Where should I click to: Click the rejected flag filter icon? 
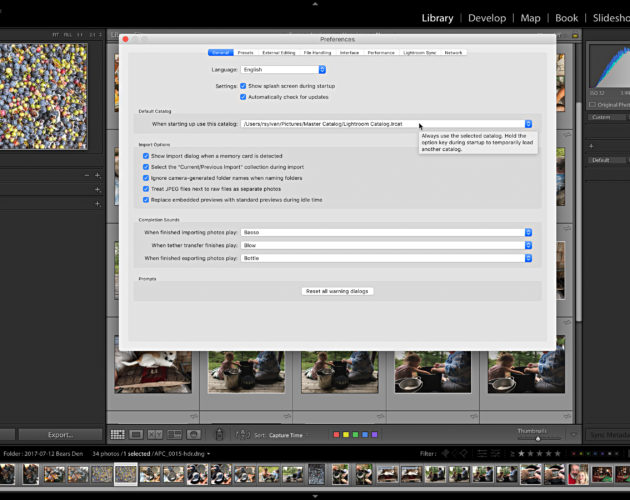463,453
